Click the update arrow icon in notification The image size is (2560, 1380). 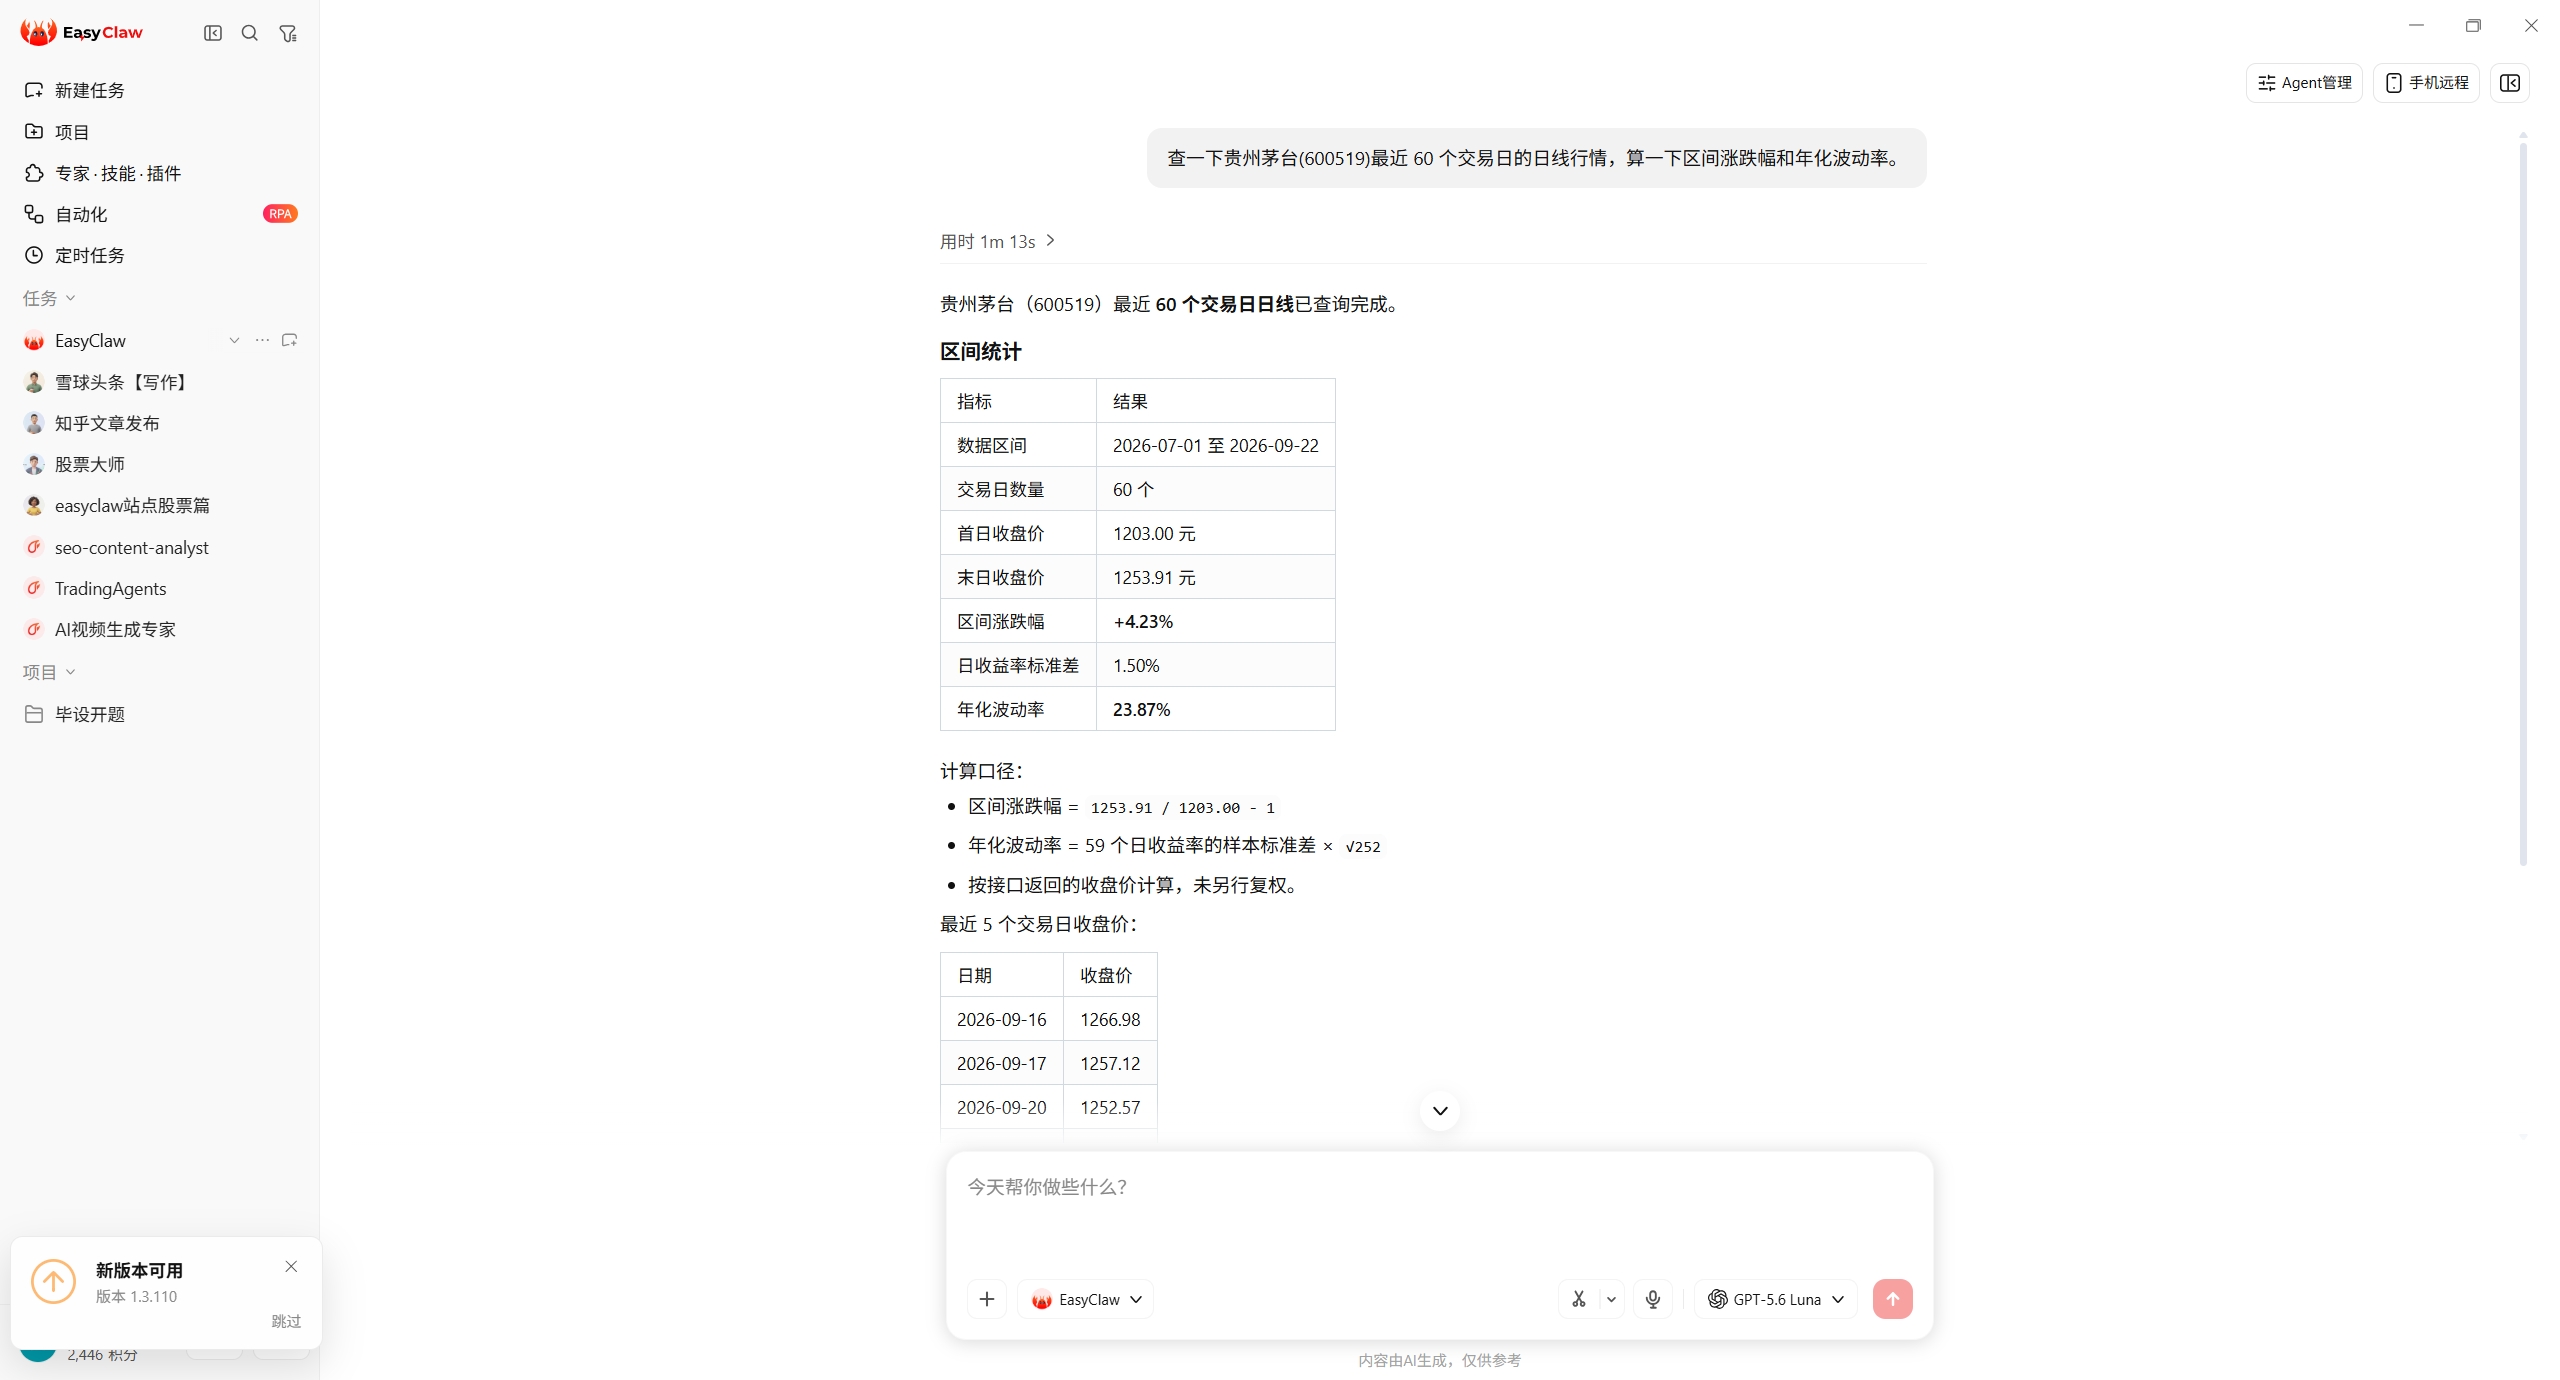(x=54, y=1281)
